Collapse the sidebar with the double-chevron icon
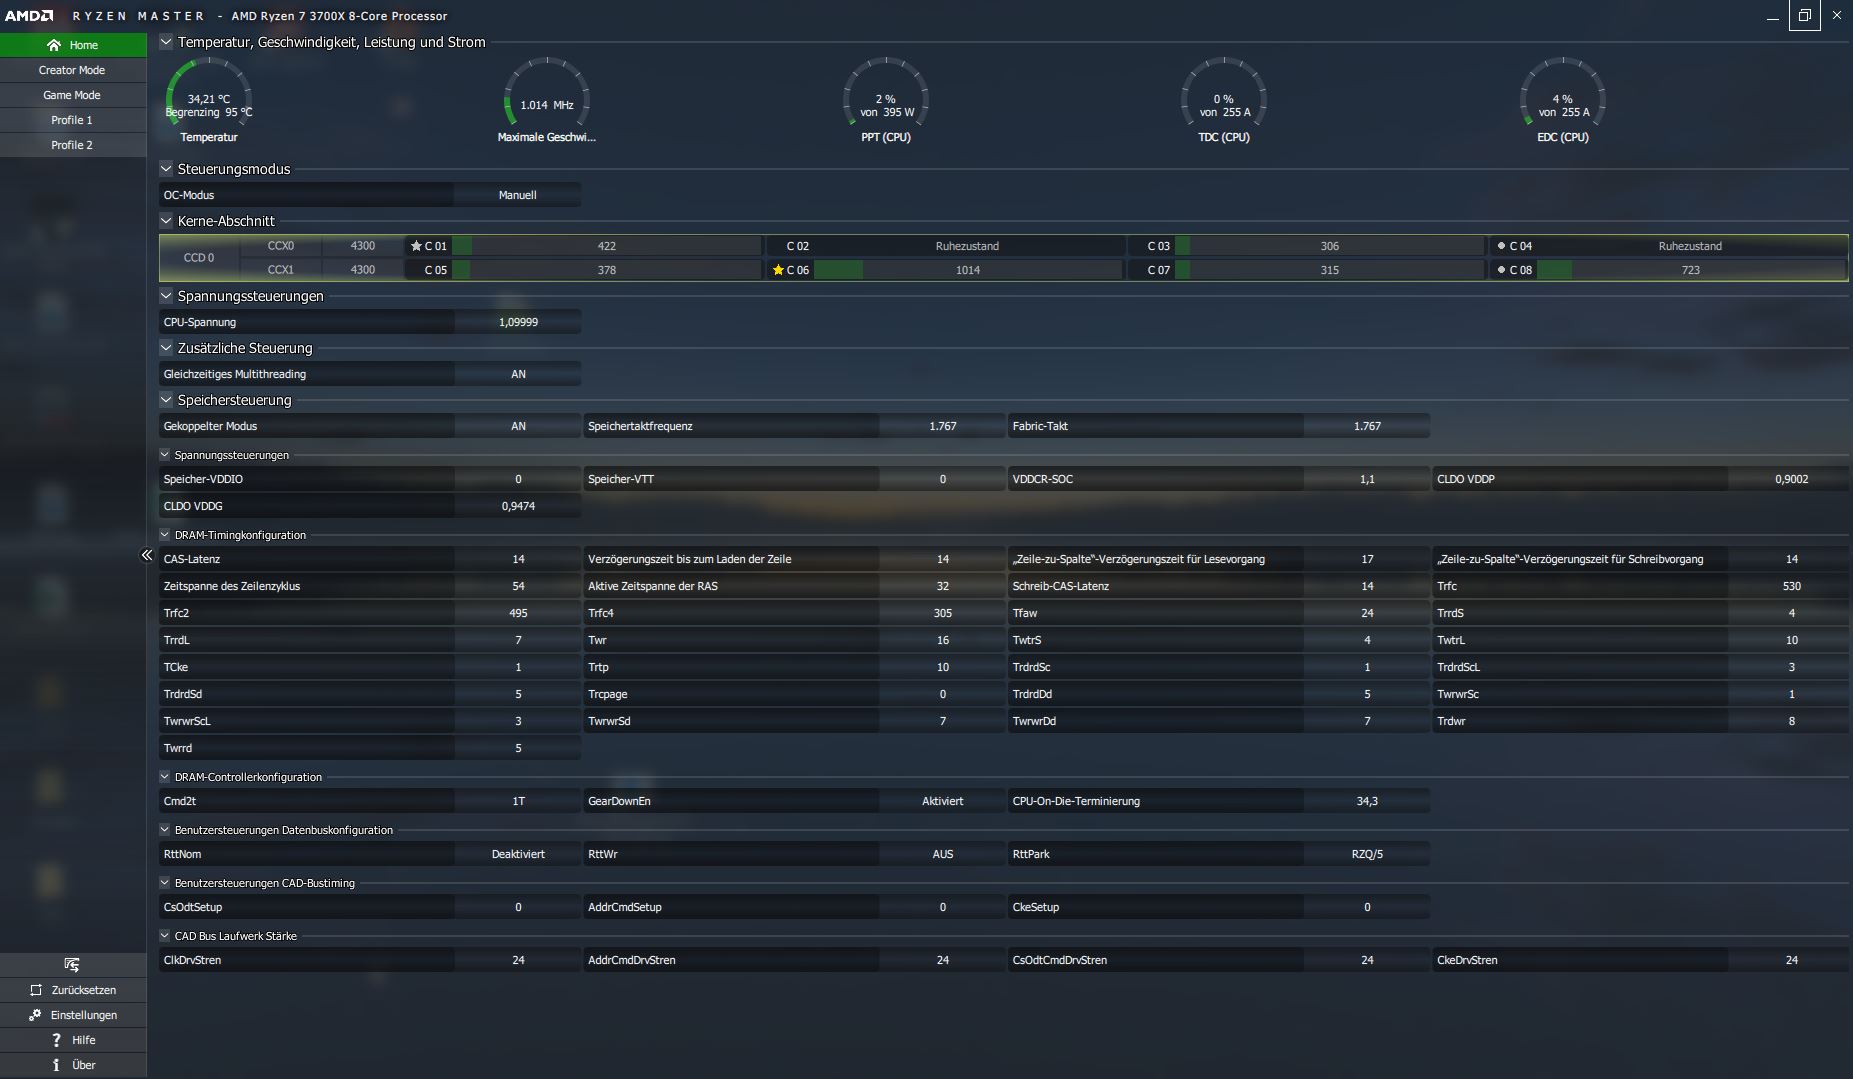1853x1079 pixels. [147, 555]
